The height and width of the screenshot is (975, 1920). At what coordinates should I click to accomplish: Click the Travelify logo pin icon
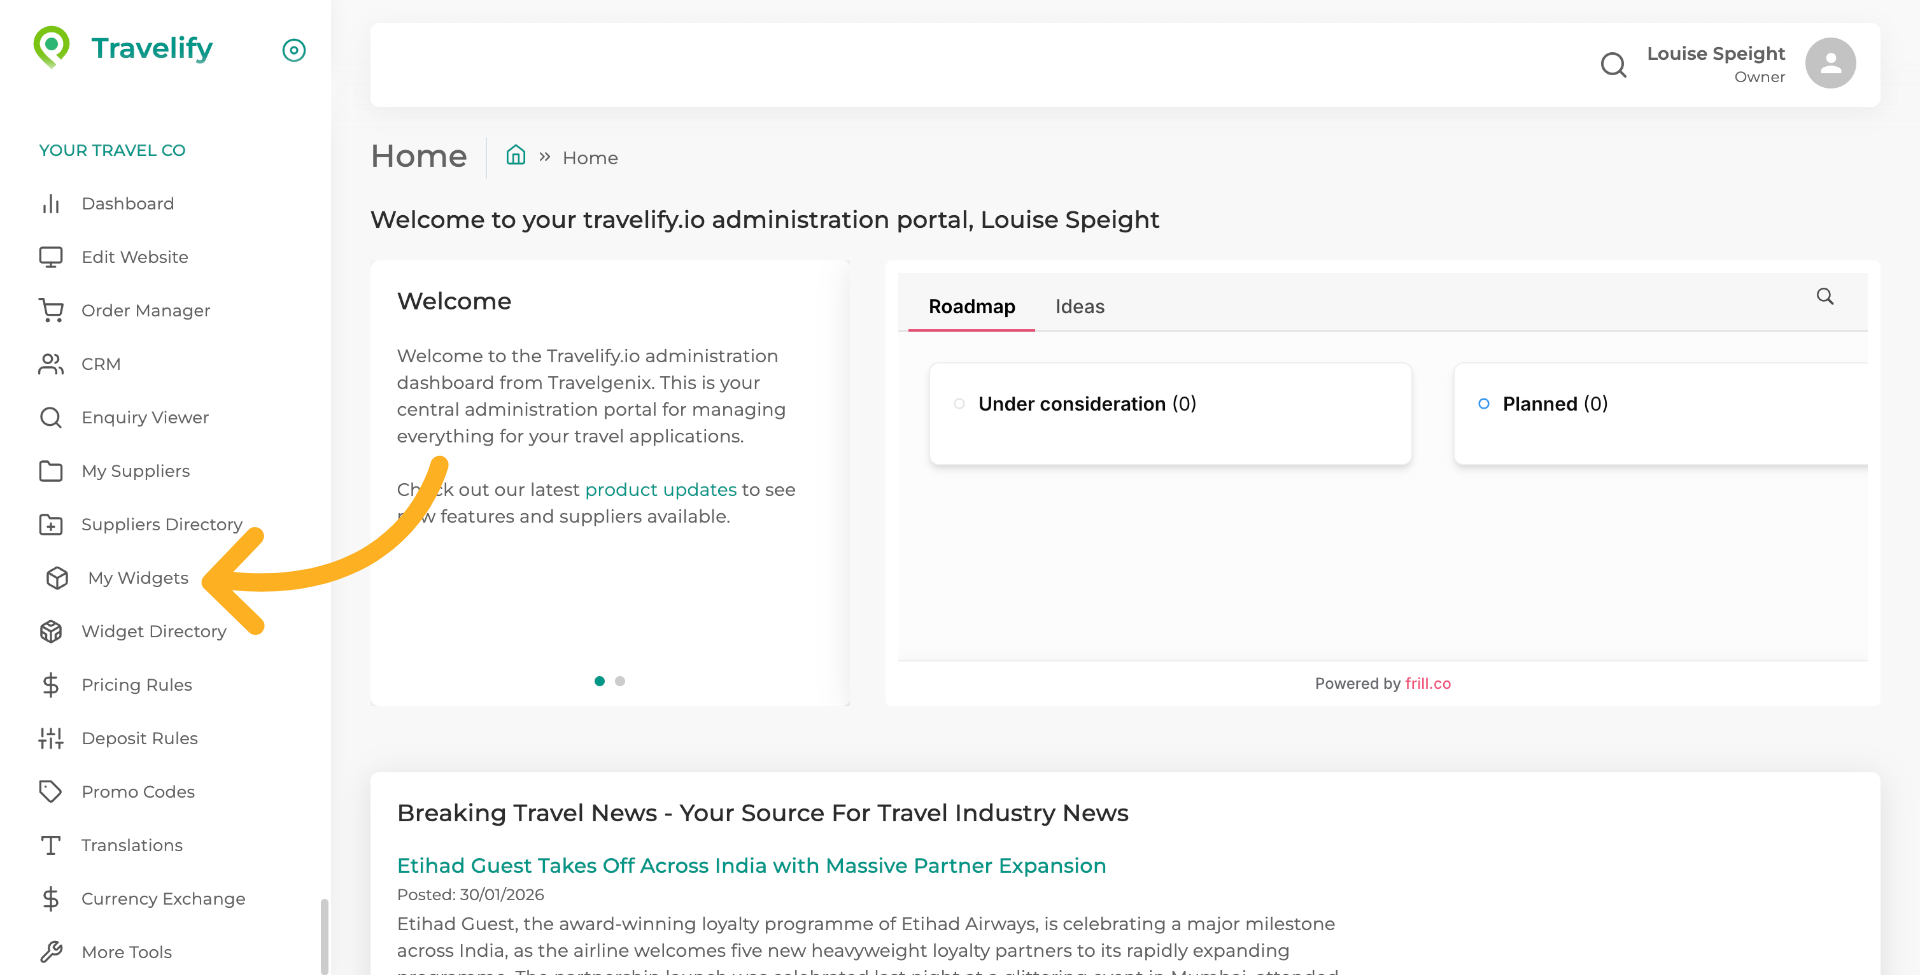[52, 47]
